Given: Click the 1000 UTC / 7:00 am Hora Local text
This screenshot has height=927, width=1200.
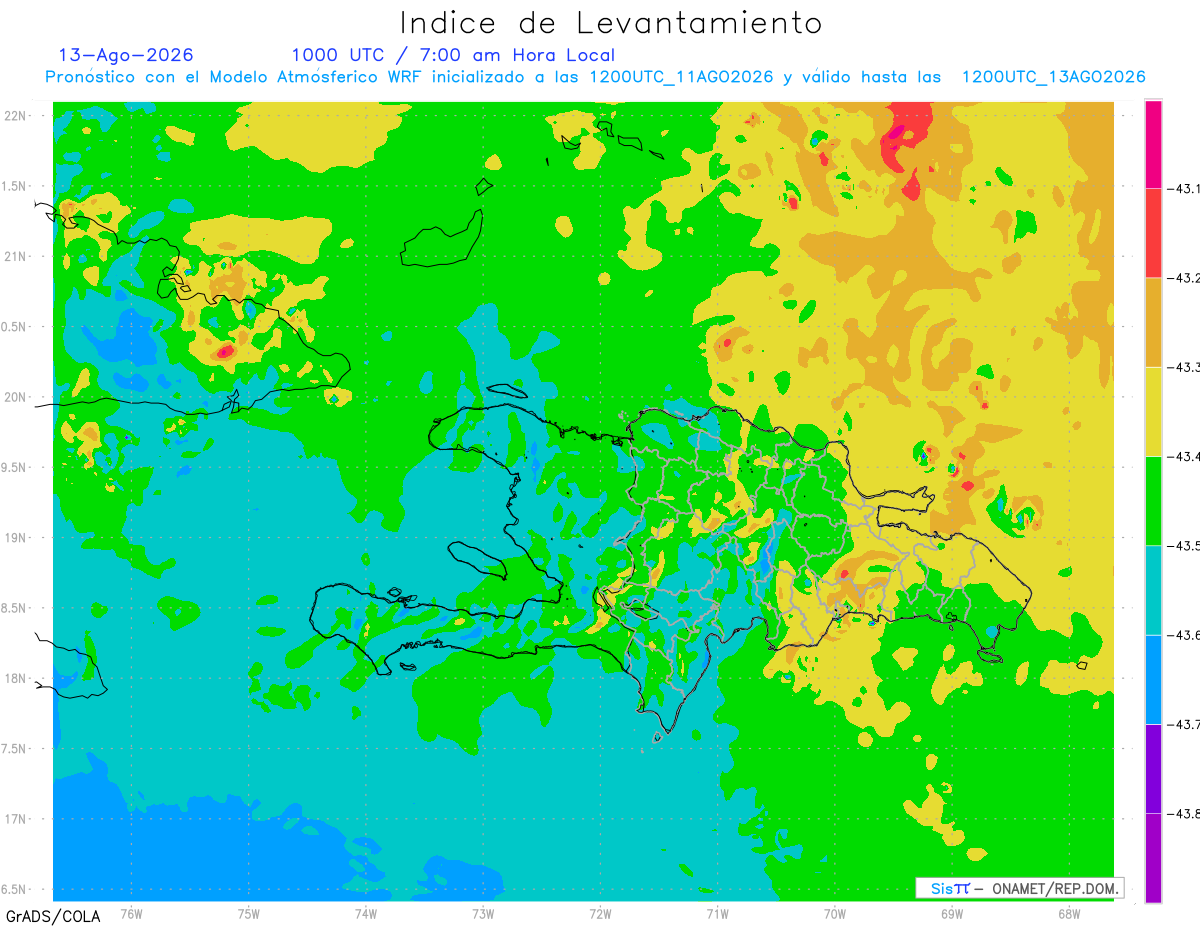Looking at the screenshot, I should pos(453,55).
